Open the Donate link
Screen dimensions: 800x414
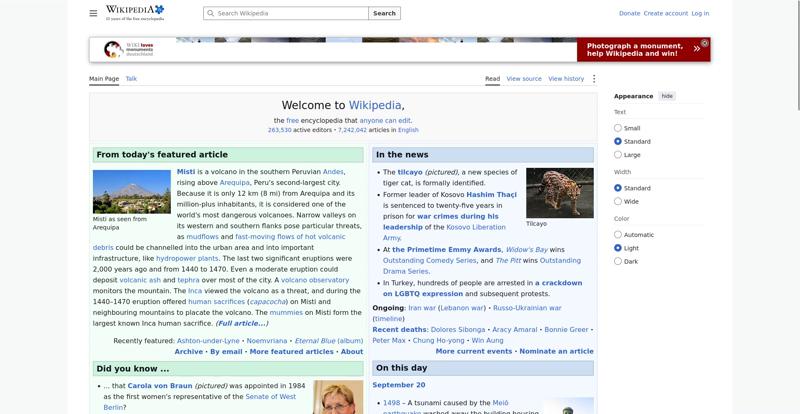(630, 13)
